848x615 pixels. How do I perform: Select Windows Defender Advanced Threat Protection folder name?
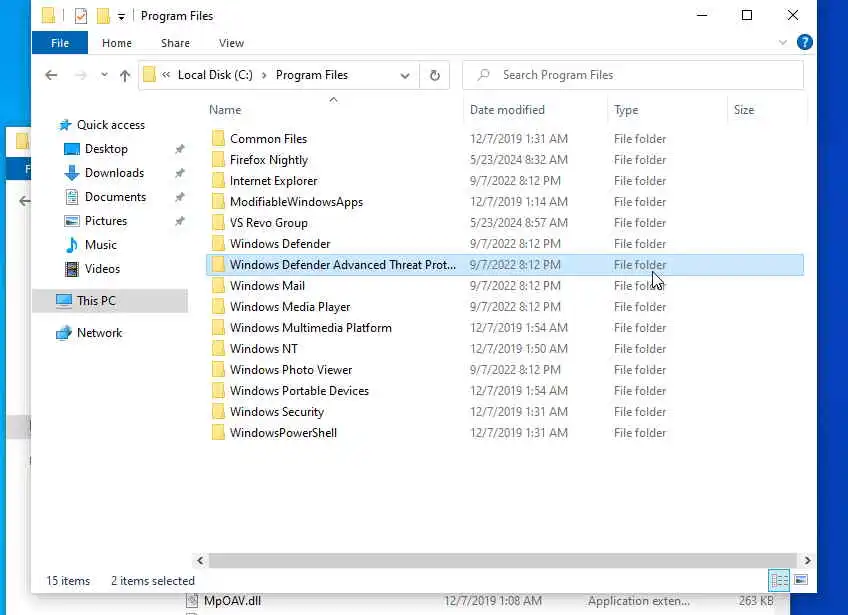click(342, 265)
